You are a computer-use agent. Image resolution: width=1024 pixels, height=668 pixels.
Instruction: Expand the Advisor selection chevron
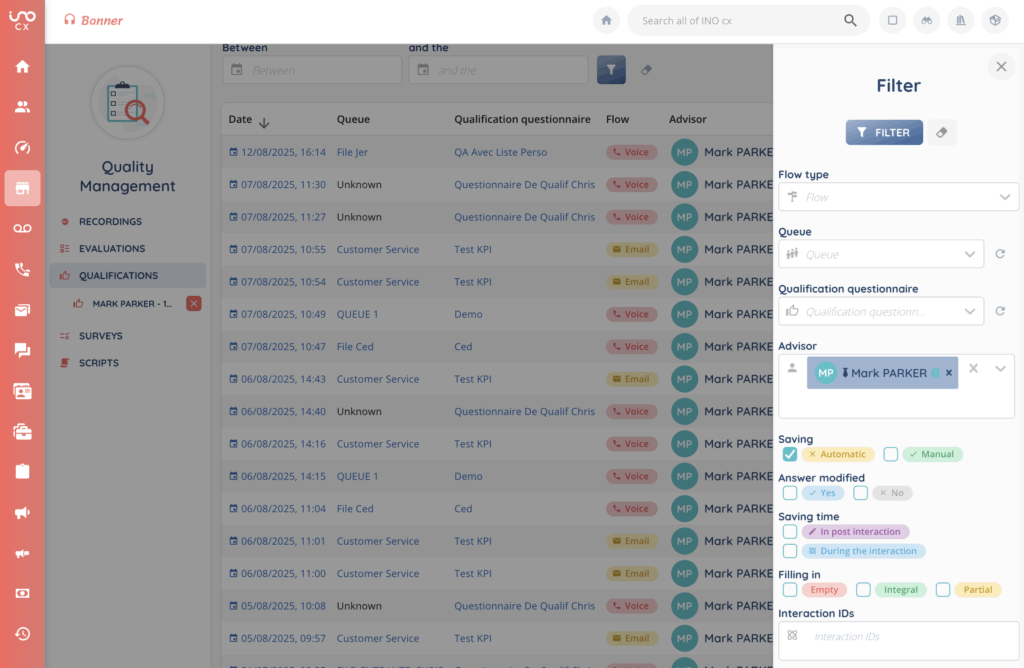(x=1000, y=369)
